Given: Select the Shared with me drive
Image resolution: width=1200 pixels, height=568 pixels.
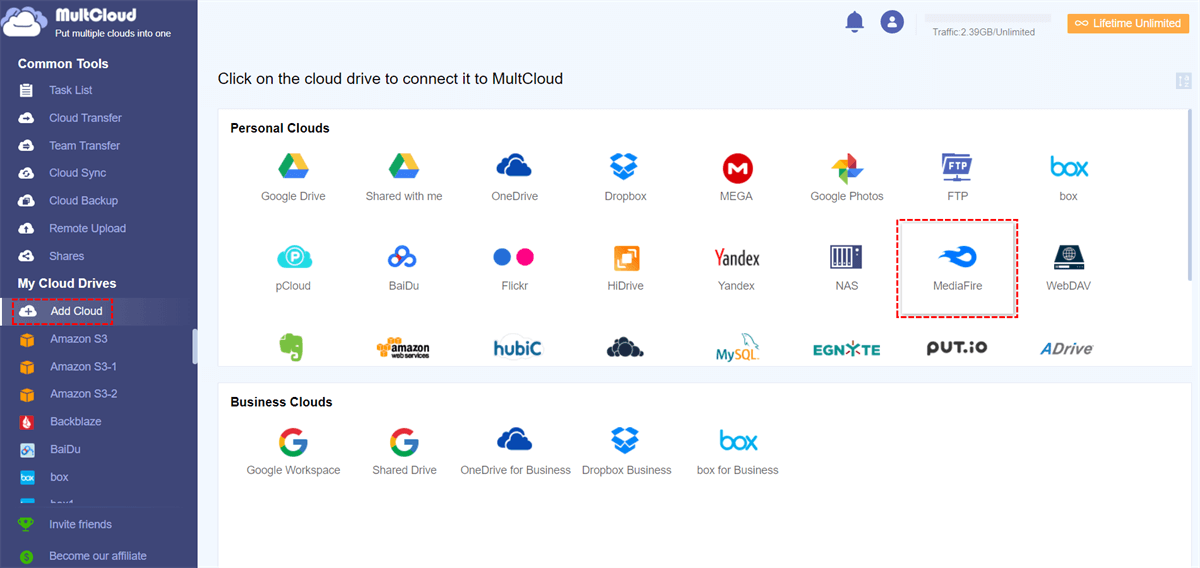Looking at the screenshot, I should click(403, 177).
